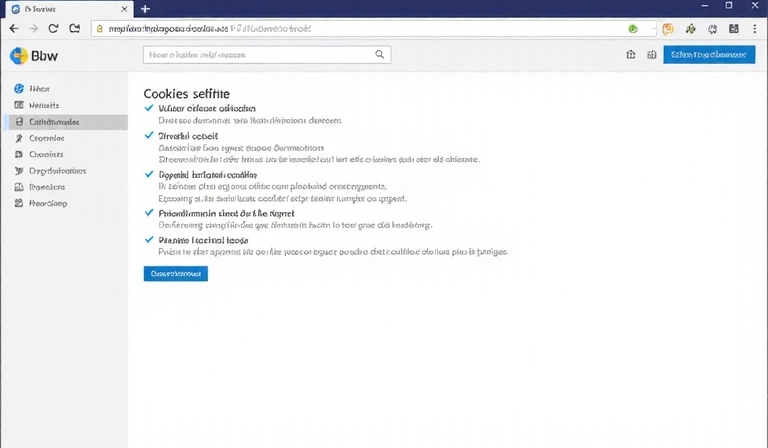This screenshot has height=448, width=768.
Task: Click the padlock icon in the address bar
Action: [99, 29]
